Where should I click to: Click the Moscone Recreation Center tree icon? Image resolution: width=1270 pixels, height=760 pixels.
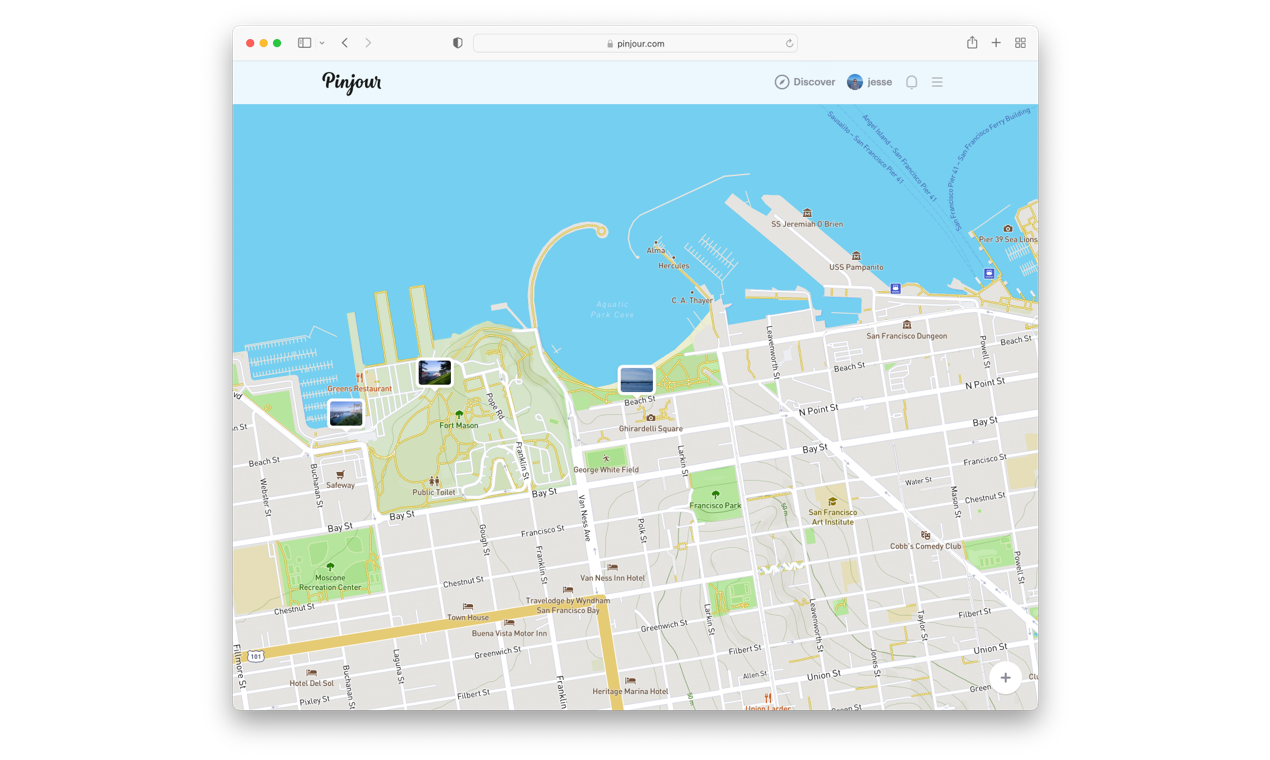[330, 567]
